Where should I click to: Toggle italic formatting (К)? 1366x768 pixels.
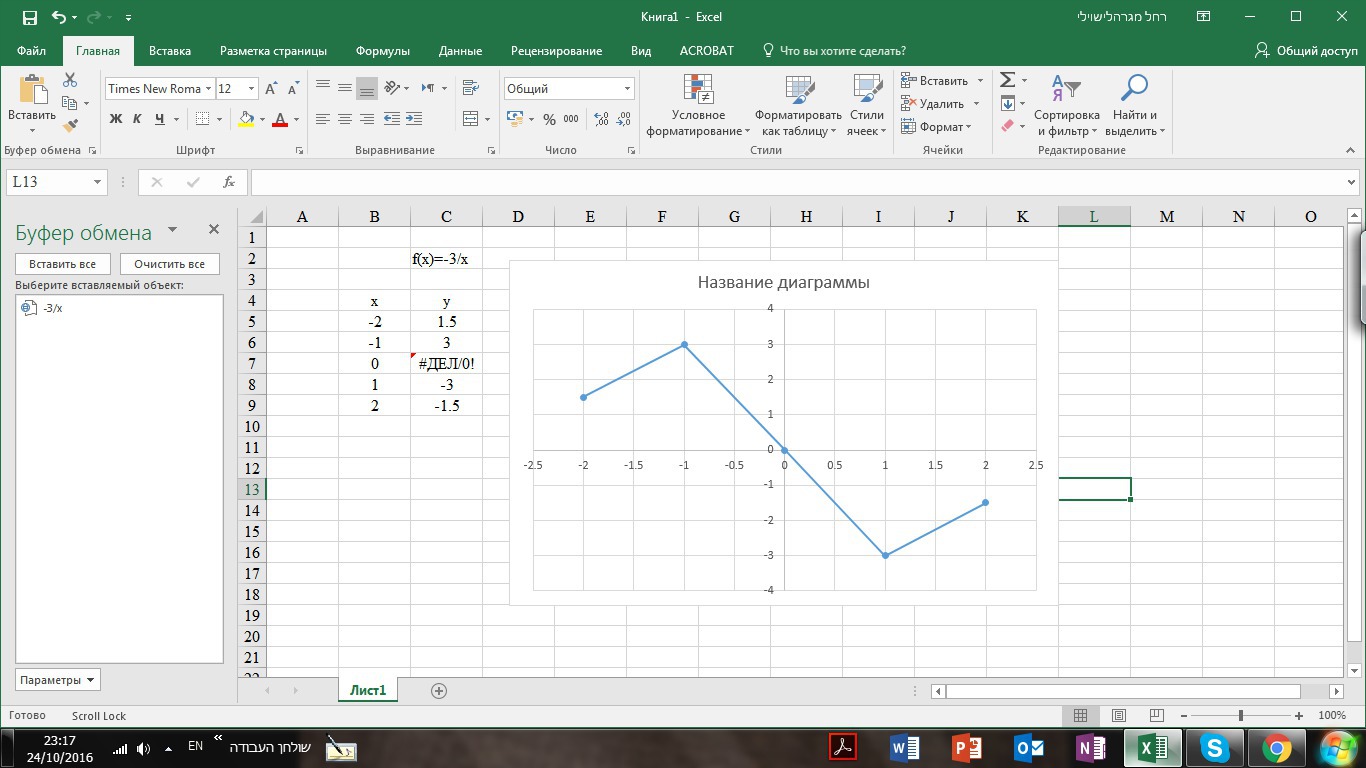point(137,119)
